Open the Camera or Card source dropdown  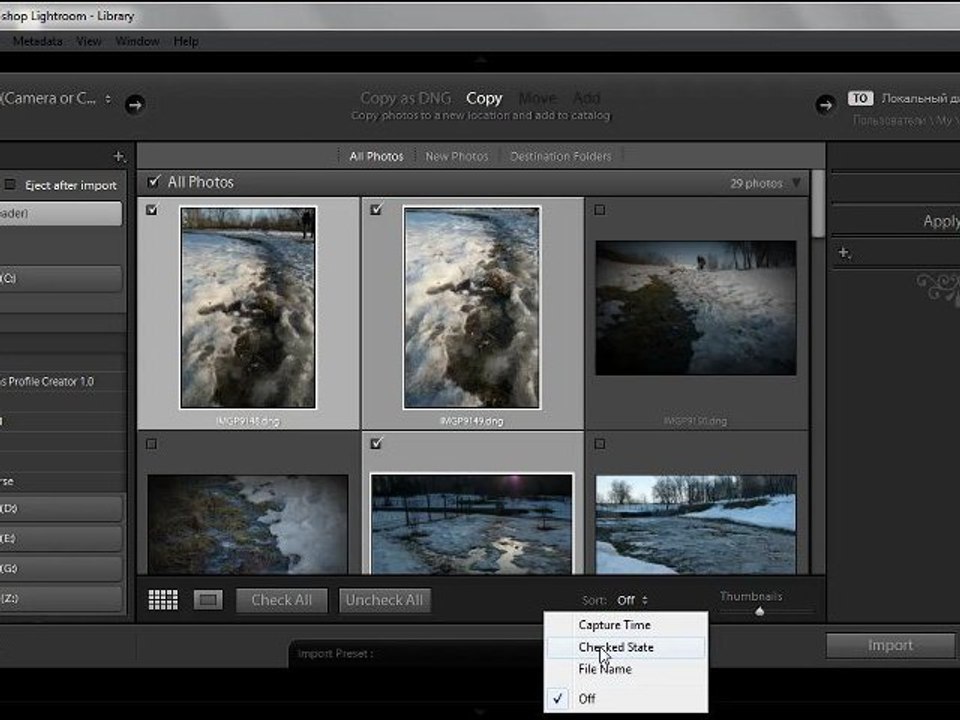(x=56, y=98)
